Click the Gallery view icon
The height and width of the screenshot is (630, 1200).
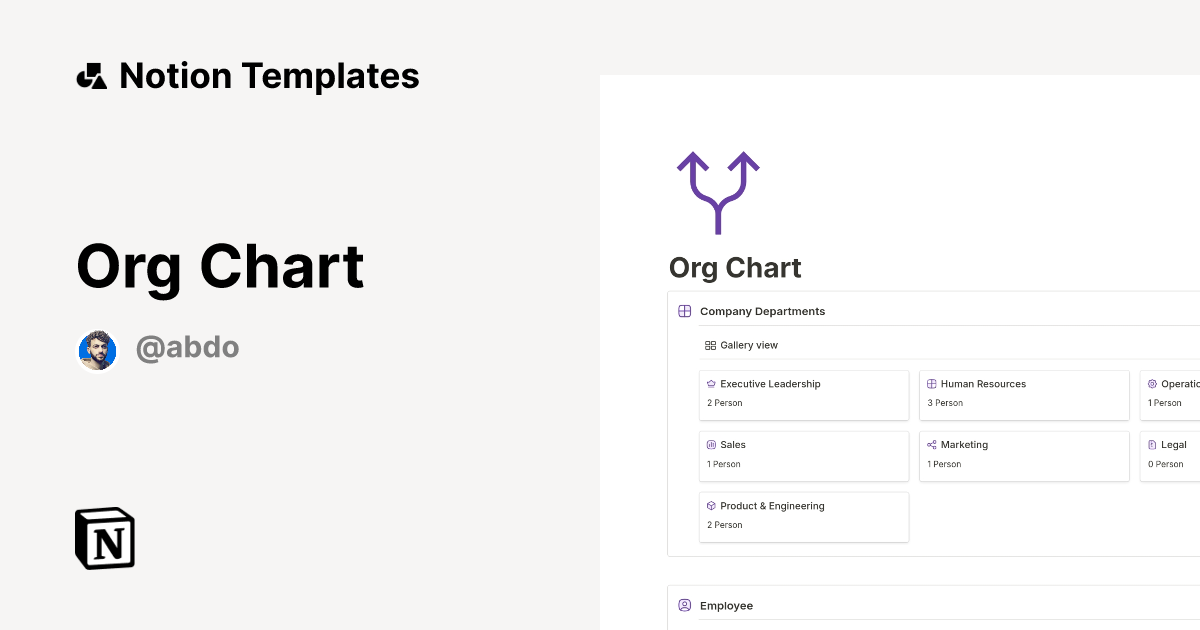point(709,345)
